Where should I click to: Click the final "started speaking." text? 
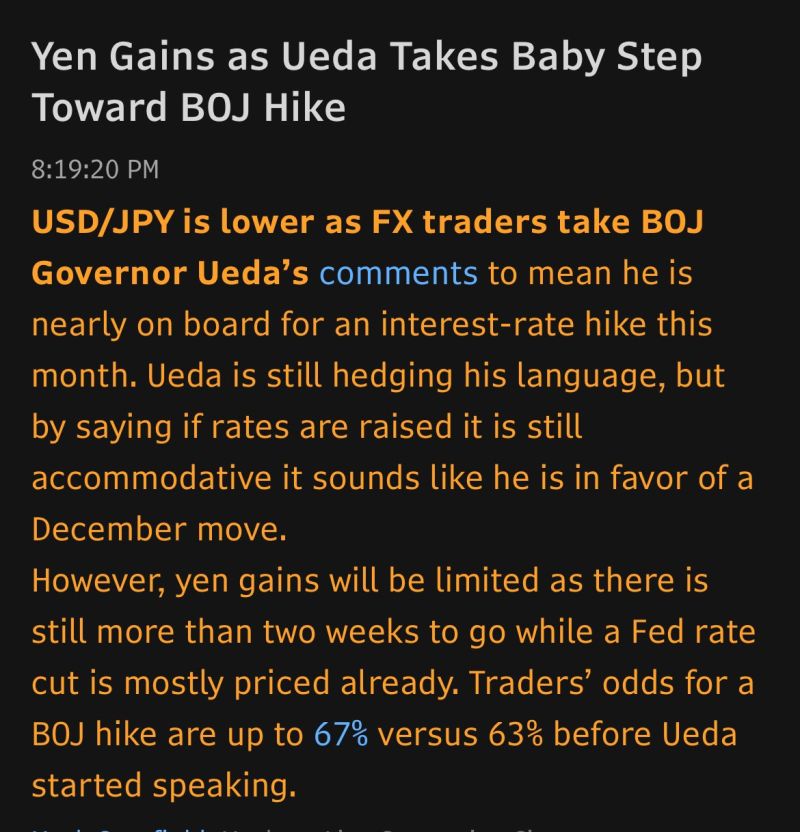pos(164,785)
